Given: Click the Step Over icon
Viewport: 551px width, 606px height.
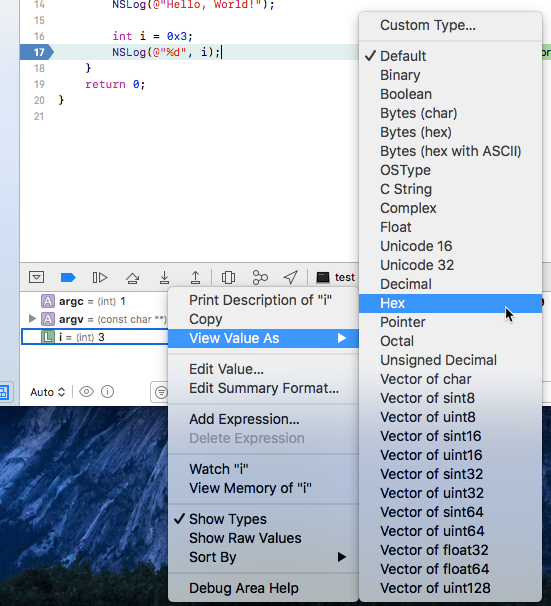Looking at the screenshot, I should point(133,277).
